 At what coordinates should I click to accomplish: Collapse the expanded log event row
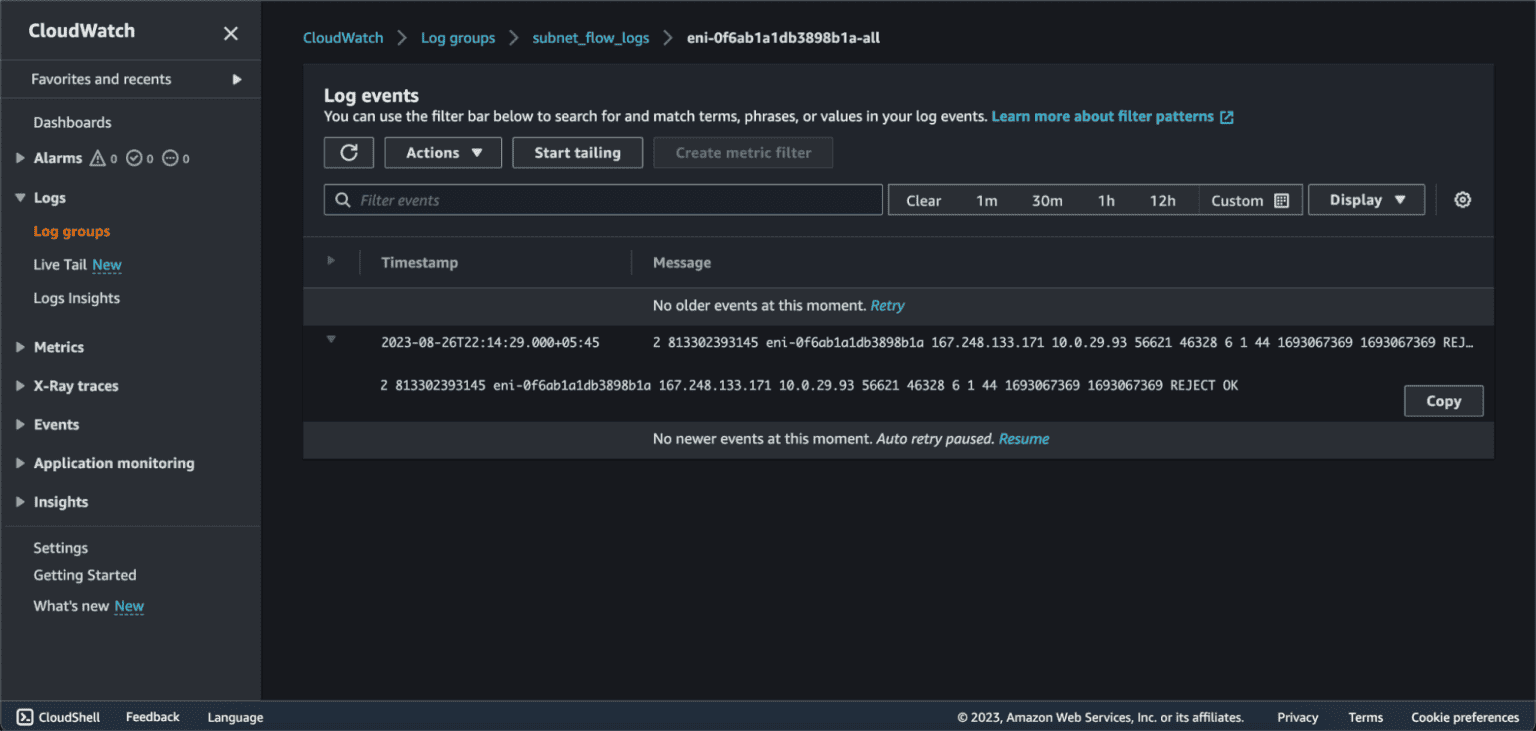point(330,339)
